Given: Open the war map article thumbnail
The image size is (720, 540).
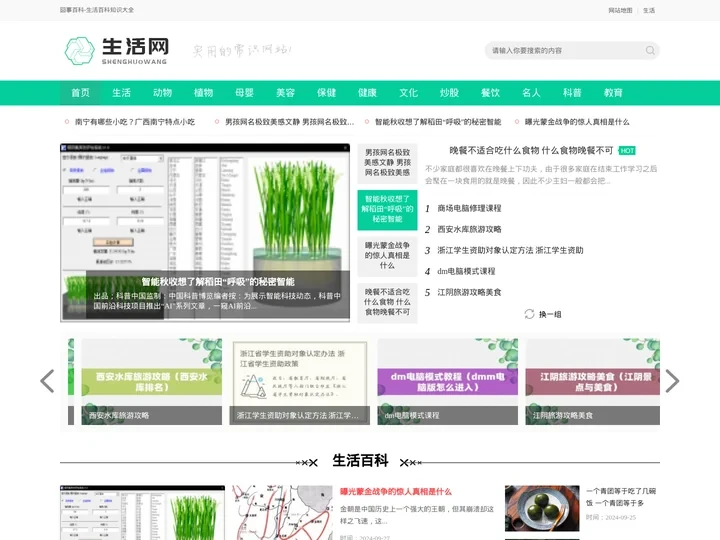Looking at the screenshot, I should pyautogui.click(x=282, y=512).
